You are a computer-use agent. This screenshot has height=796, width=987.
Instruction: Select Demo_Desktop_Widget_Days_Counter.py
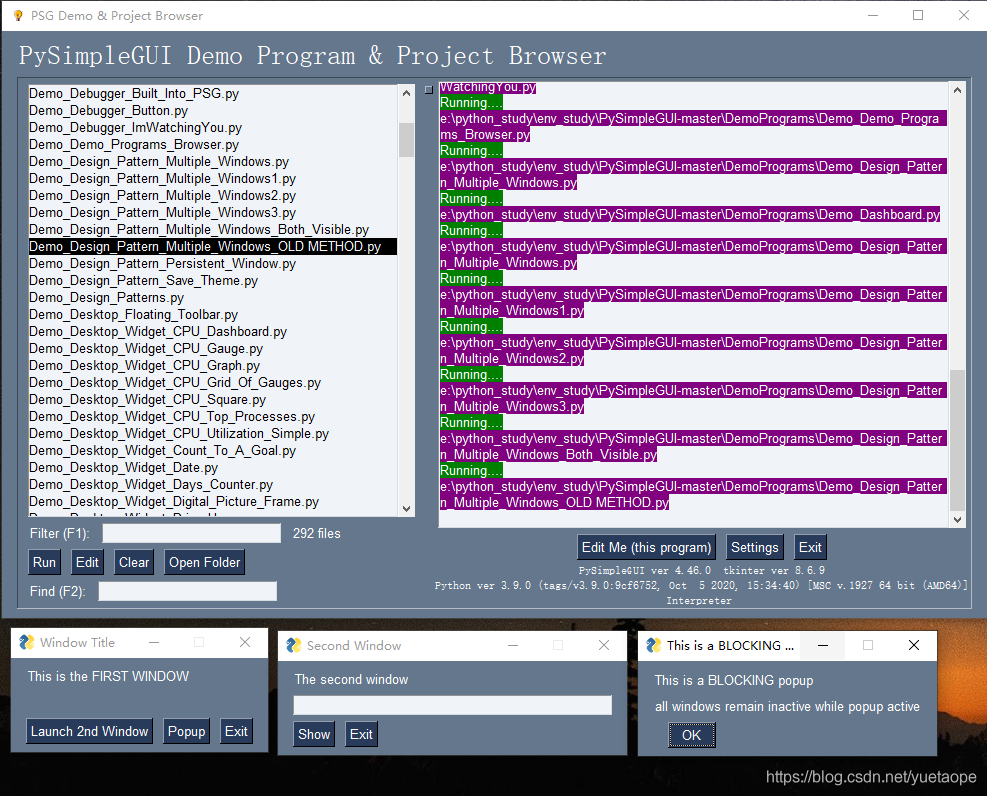click(213, 484)
